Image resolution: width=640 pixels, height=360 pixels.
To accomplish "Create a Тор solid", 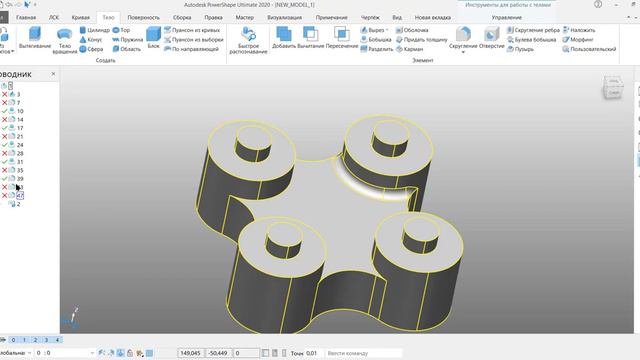I will pyautogui.click(x=121, y=30).
